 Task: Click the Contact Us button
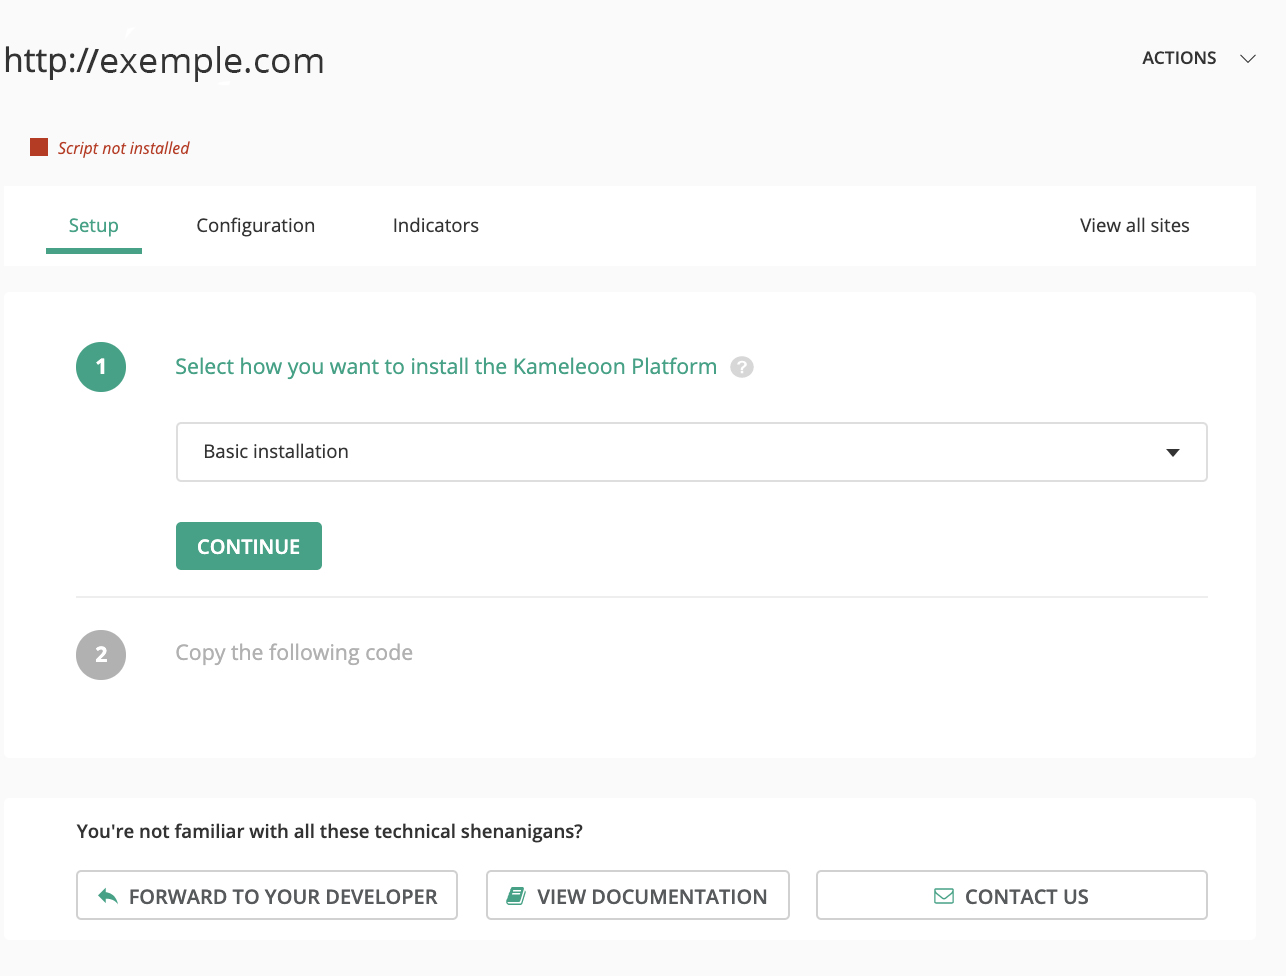pos(1012,895)
